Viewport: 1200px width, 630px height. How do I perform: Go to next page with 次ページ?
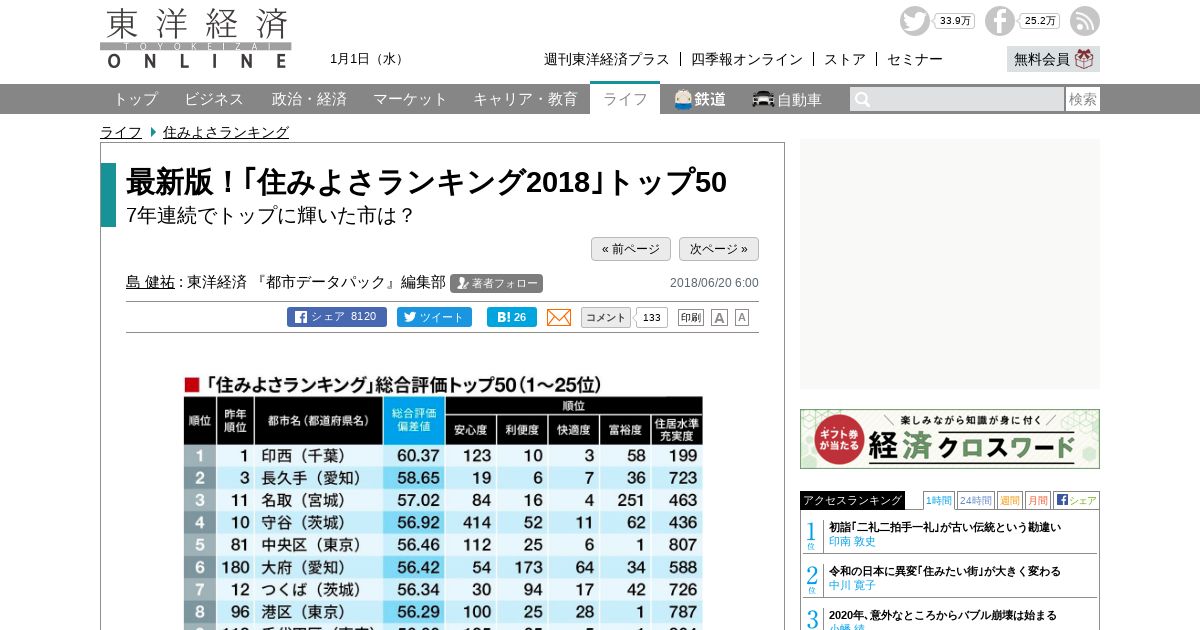[x=719, y=249]
